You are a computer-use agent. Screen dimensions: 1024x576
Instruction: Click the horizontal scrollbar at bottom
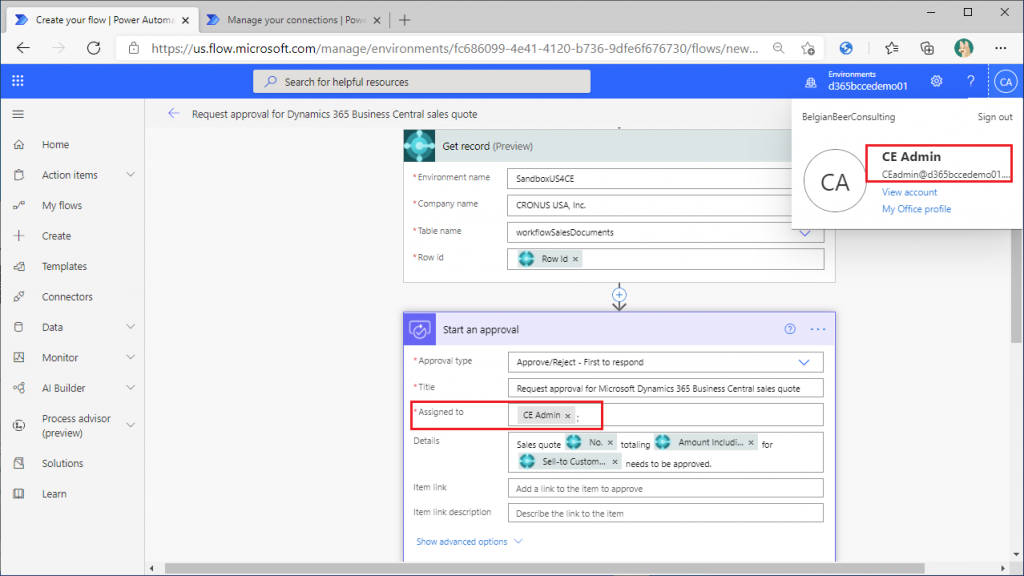(544, 569)
